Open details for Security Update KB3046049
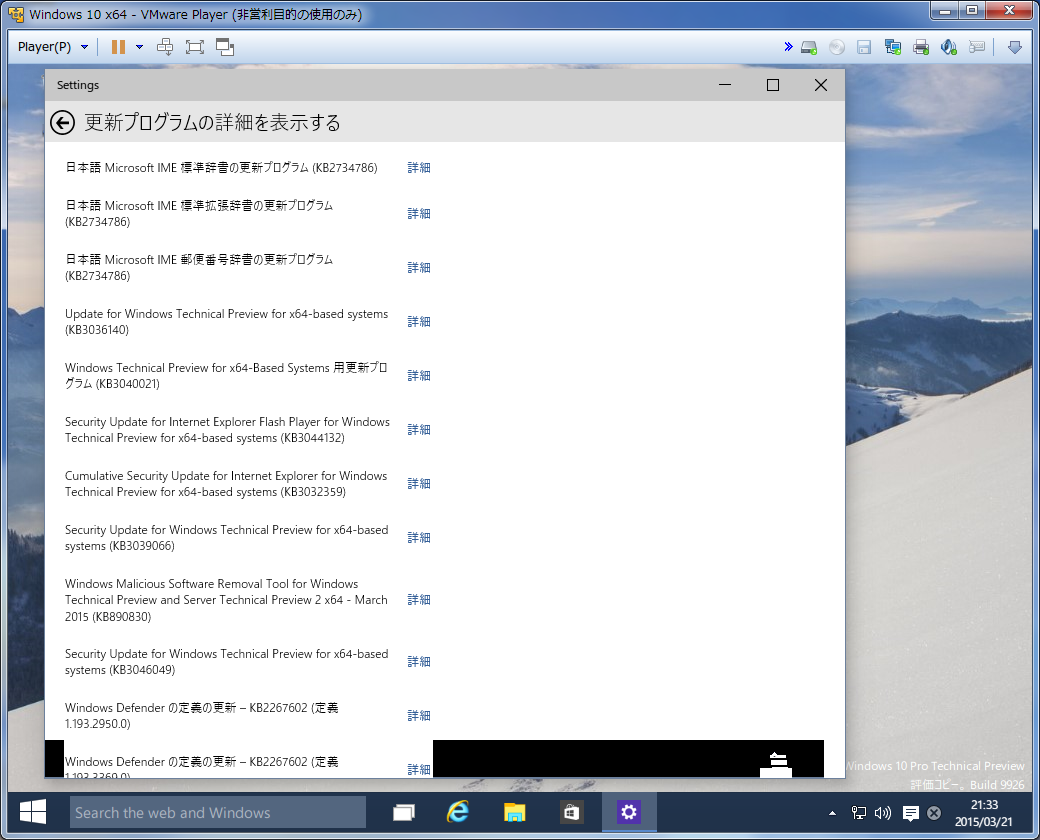 (419, 662)
